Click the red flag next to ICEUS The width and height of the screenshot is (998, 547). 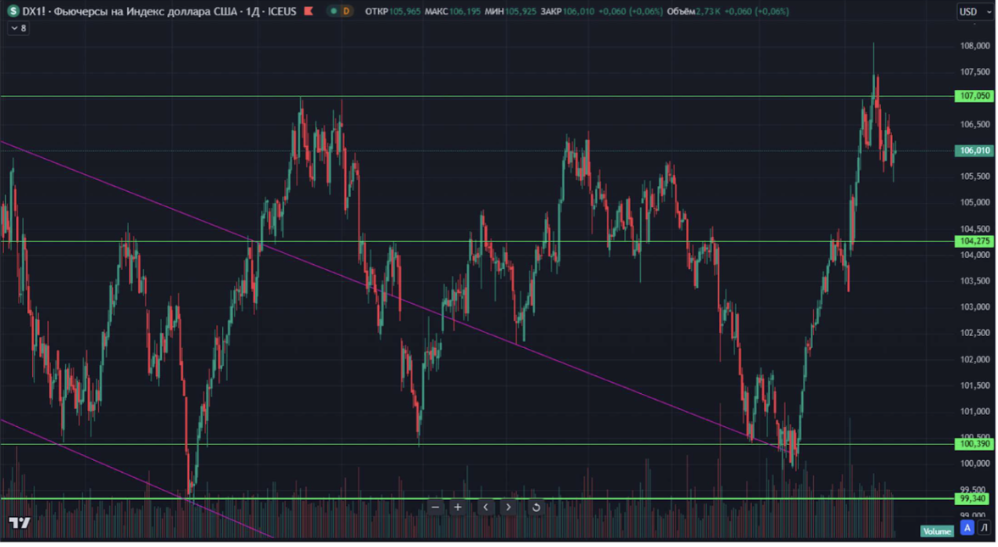click(309, 11)
